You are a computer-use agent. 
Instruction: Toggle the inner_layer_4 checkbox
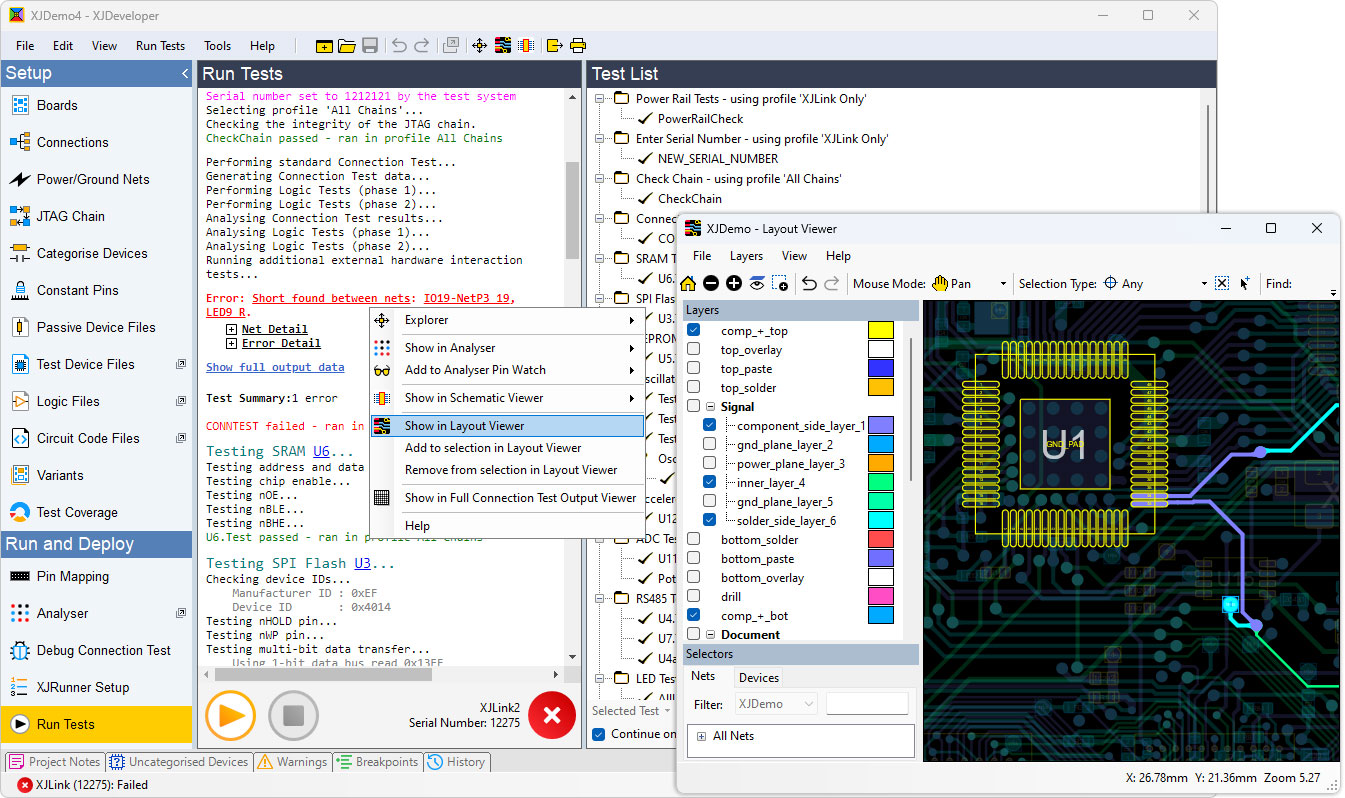pos(710,482)
